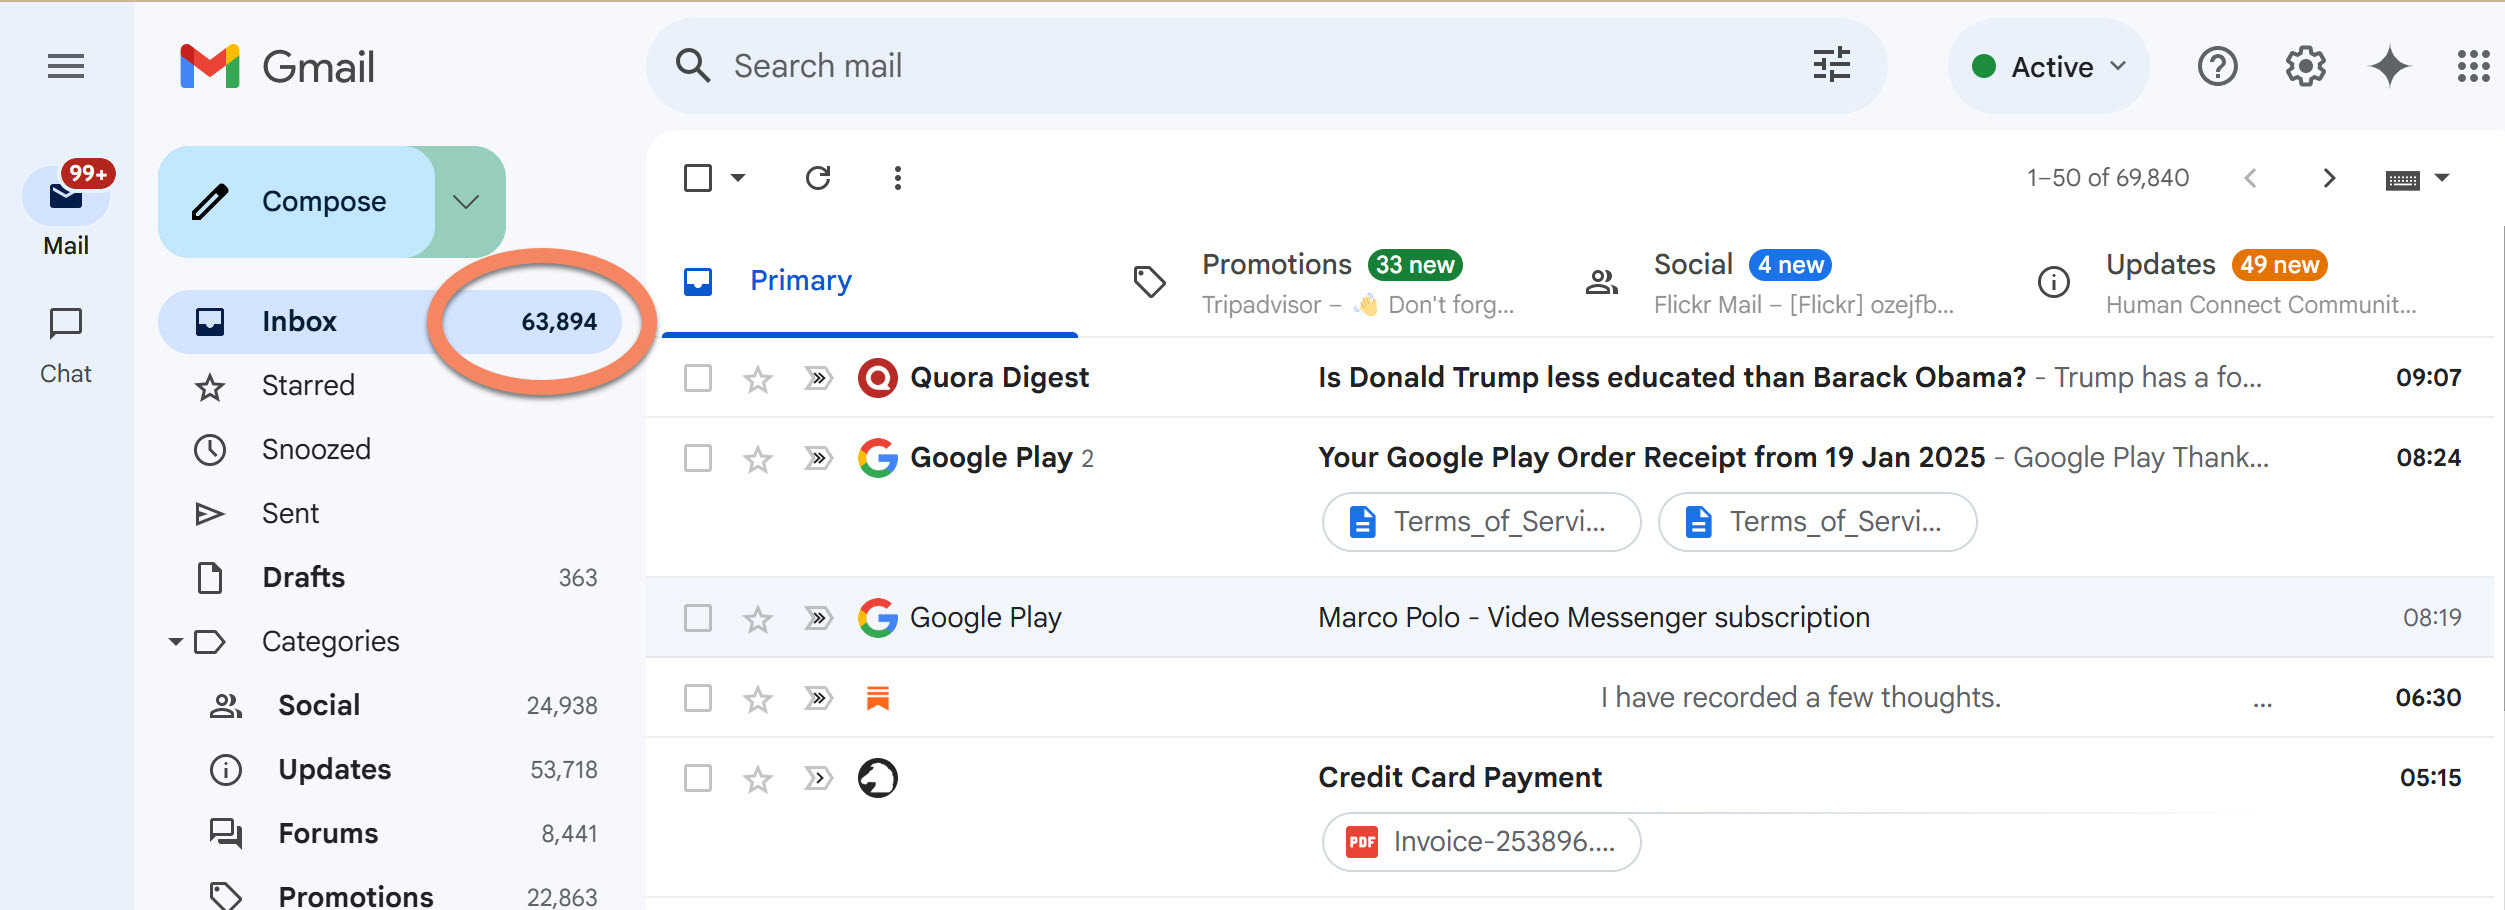Open the Forums category

coord(390,834)
